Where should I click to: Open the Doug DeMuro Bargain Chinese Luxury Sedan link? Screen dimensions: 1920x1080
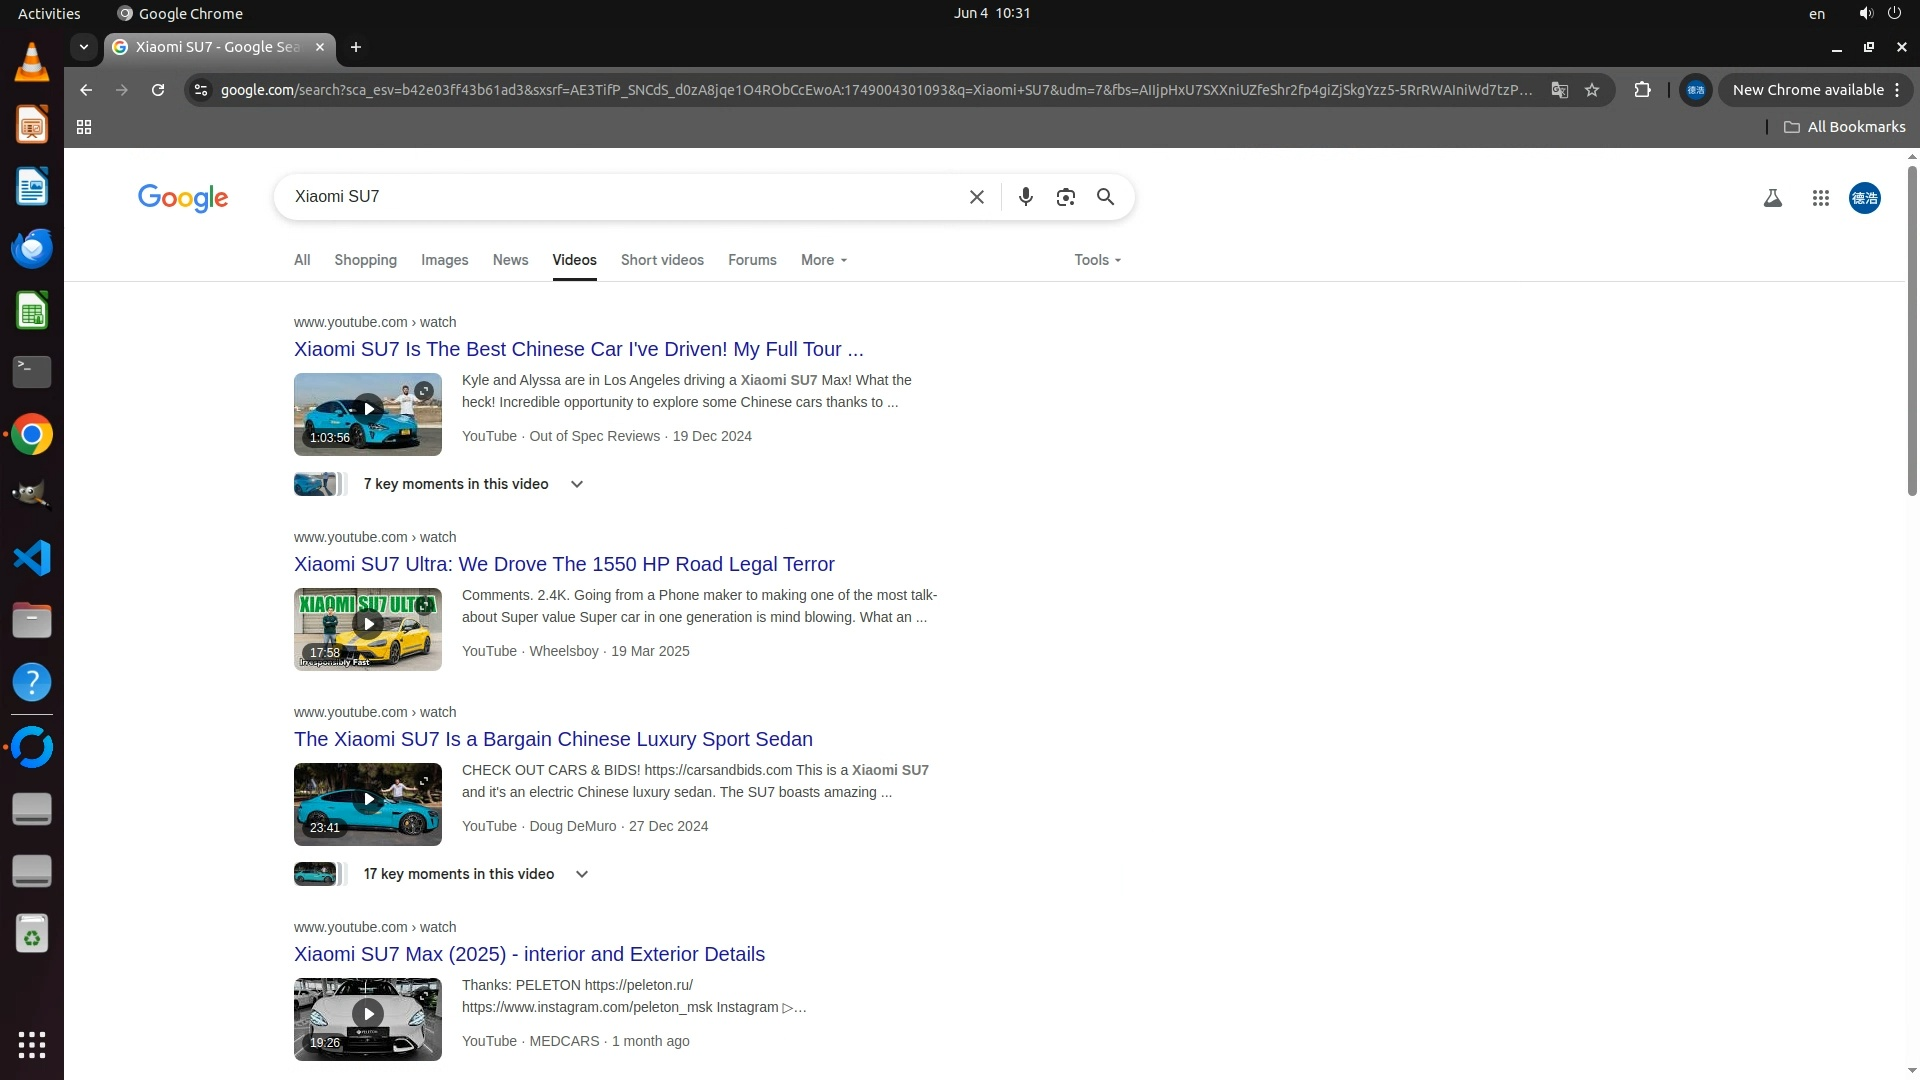pyautogui.click(x=553, y=739)
